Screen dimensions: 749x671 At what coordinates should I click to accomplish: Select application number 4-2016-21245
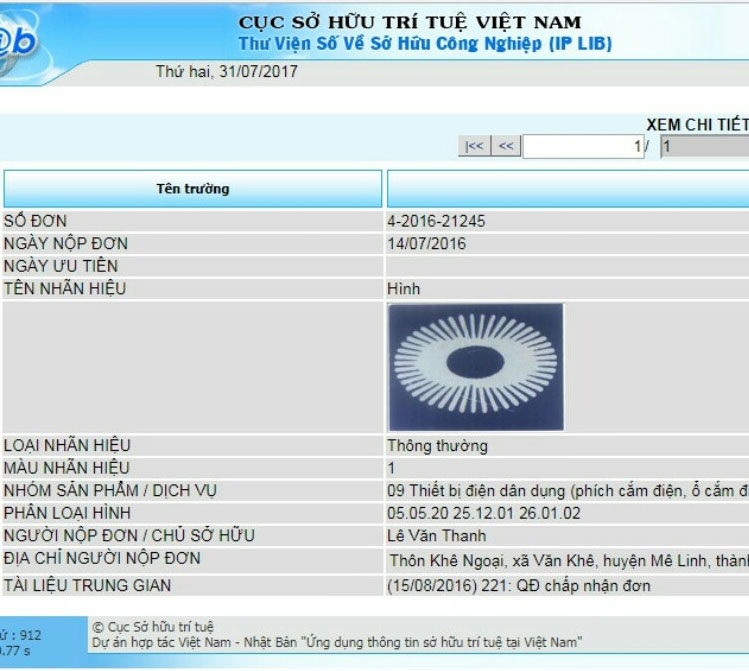click(x=436, y=221)
